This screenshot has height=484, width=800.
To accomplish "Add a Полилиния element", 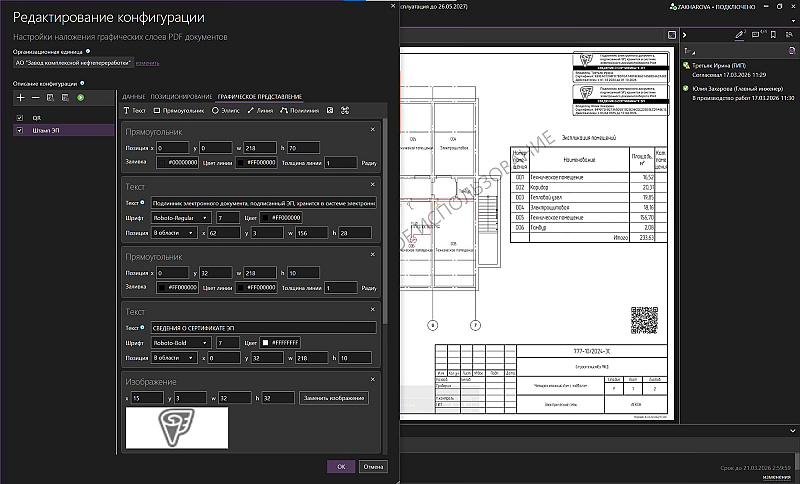I will pos(300,110).
